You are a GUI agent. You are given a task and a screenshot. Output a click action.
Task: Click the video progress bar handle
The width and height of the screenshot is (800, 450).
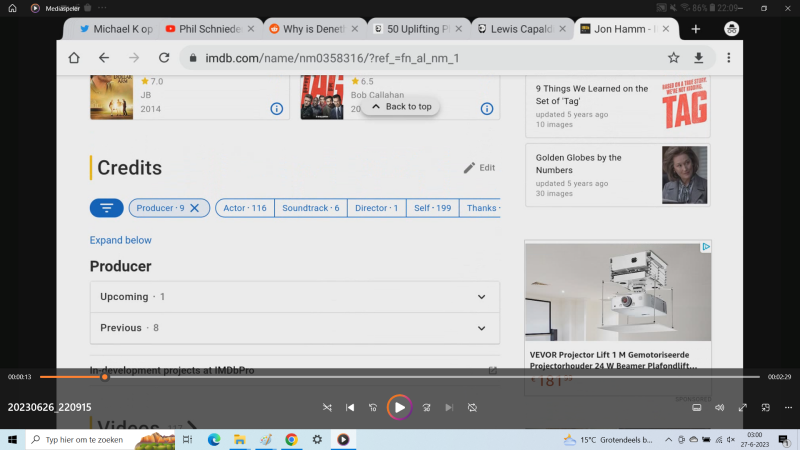pyautogui.click(x=105, y=377)
